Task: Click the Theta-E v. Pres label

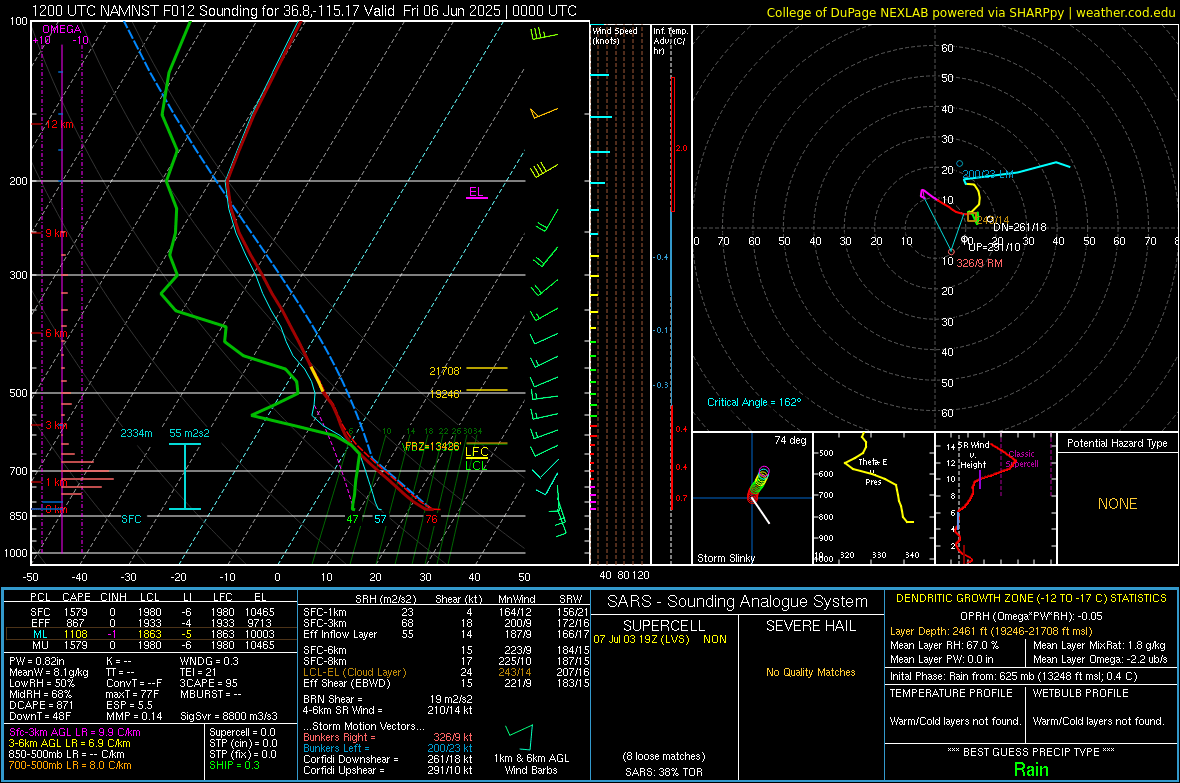Action: point(873,472)
